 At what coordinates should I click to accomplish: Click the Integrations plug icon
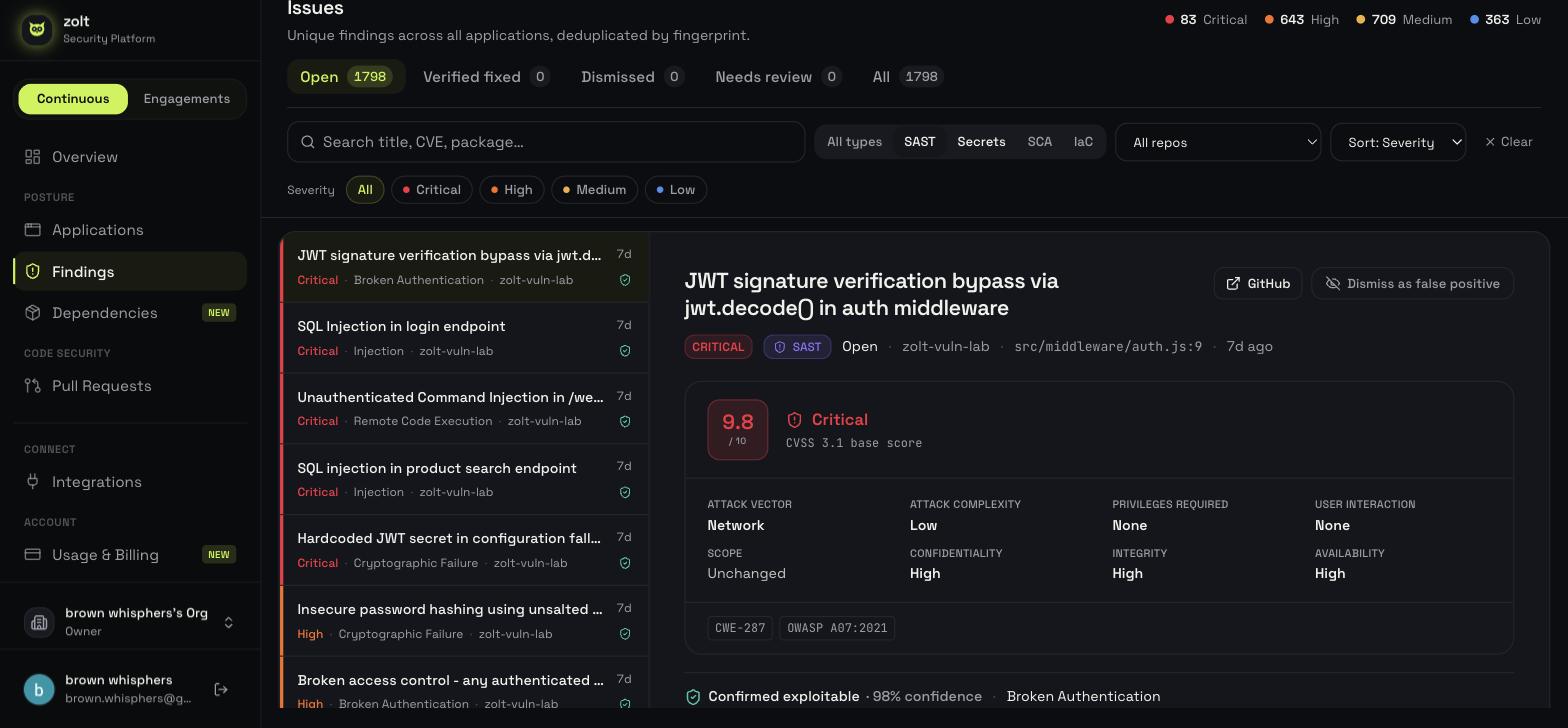coord(33,482)
